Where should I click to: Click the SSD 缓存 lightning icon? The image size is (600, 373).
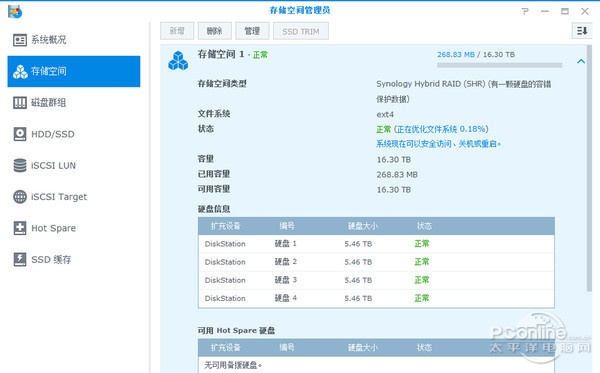pos(20,259)
